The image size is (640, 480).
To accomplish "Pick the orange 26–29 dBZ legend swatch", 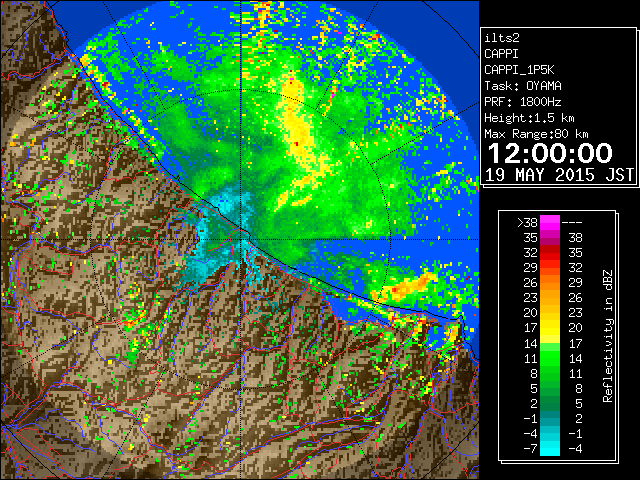I will 550,283.
